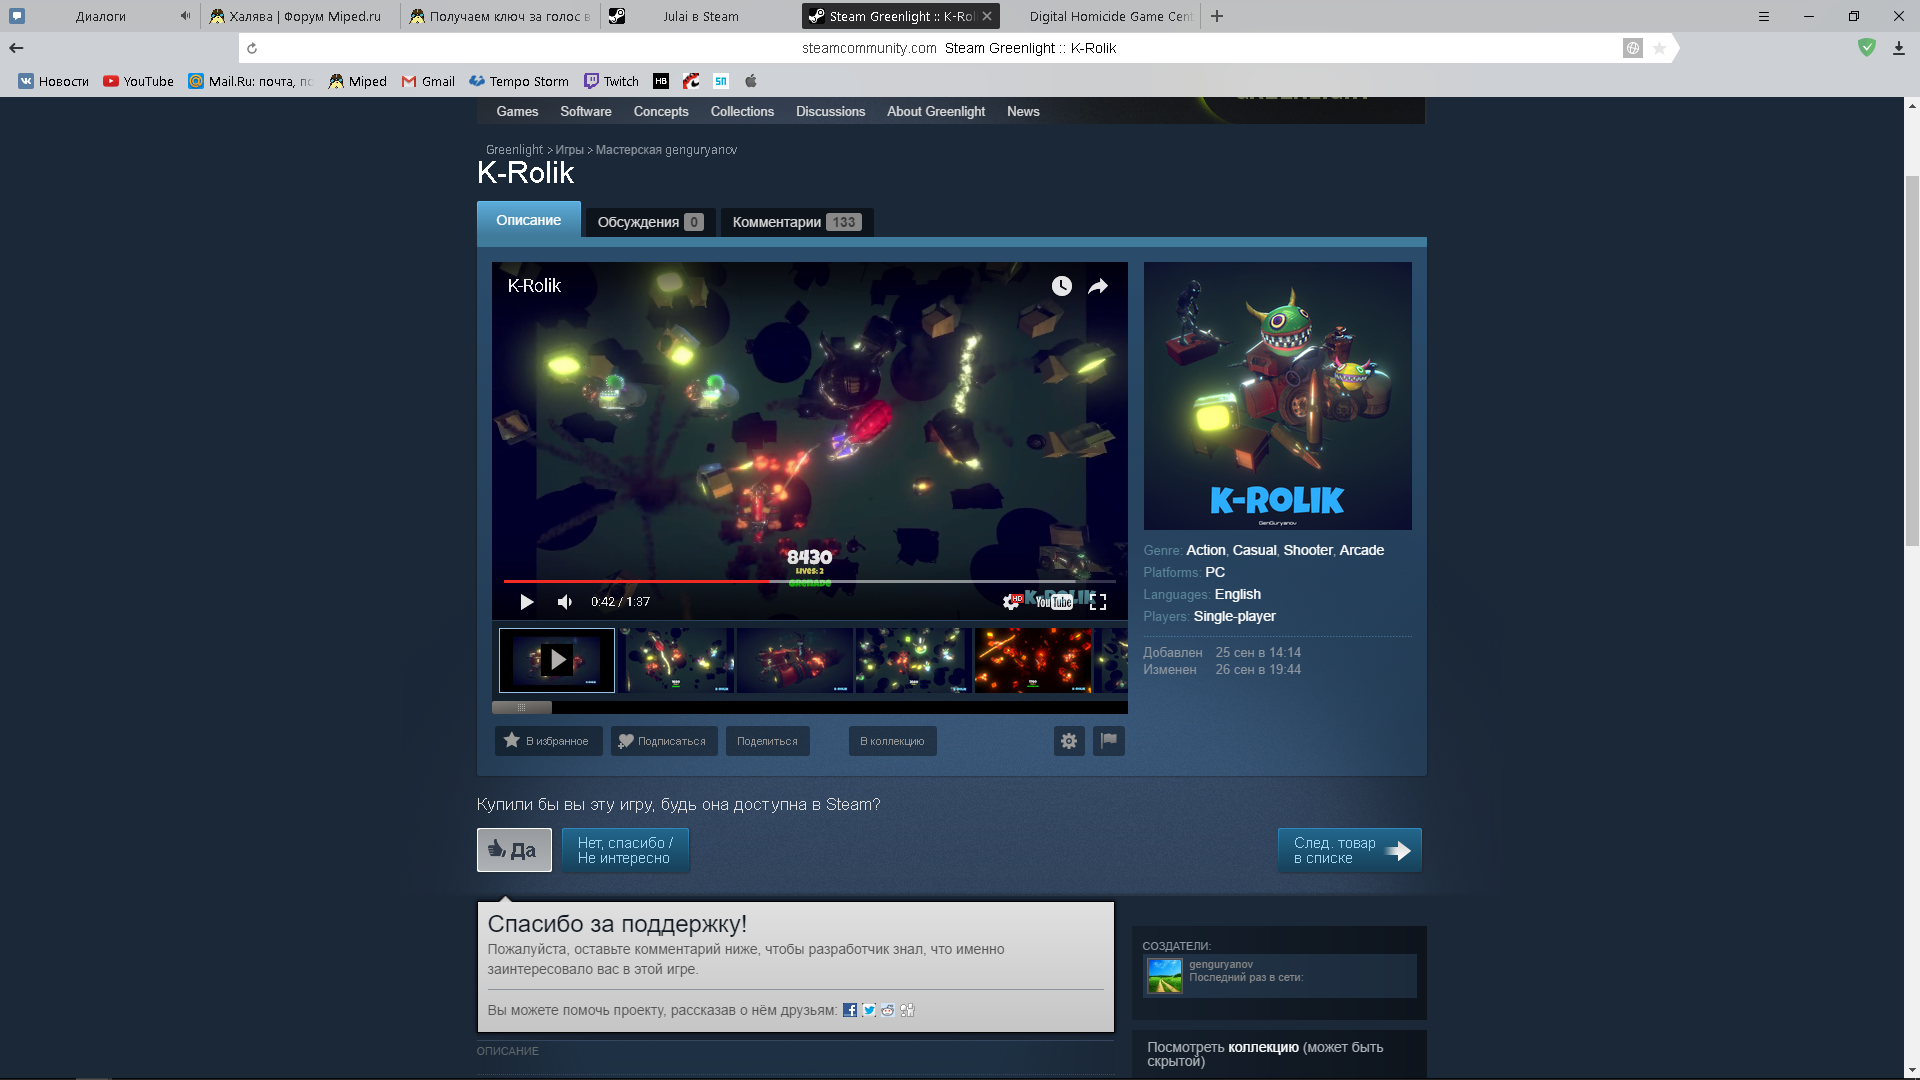Switch to the Комментарии tab

tap(797, 222)
